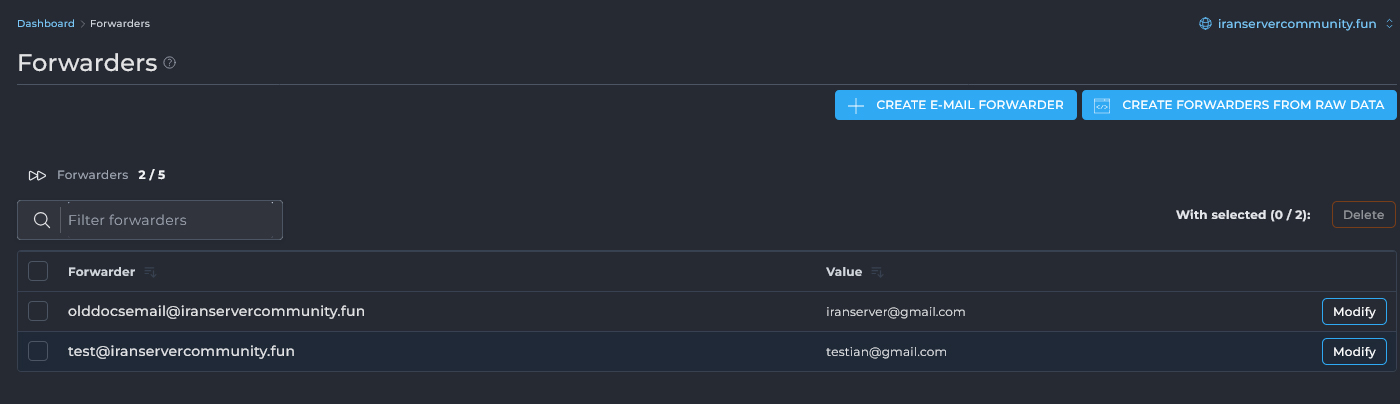Click the magnifier icon in the filter box
1400x404 pixels.
tap(42, 220)
